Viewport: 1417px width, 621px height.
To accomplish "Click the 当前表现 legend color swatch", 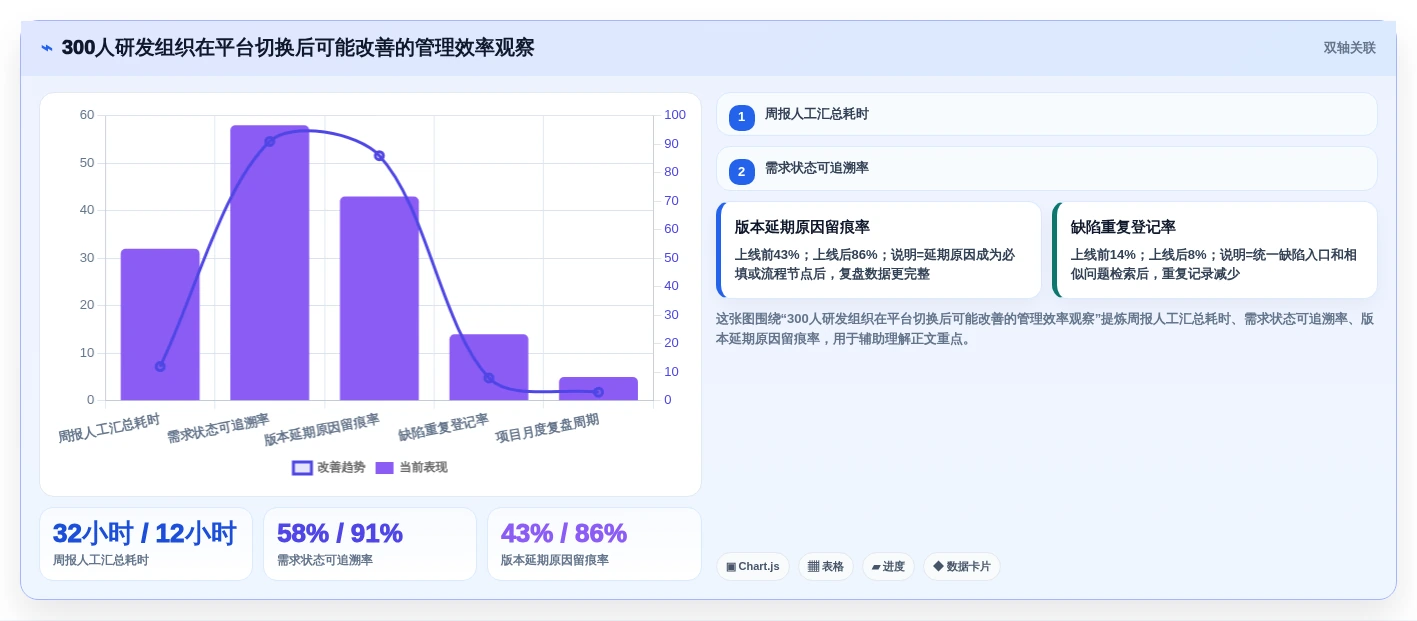I will click(x=385, y=467).
